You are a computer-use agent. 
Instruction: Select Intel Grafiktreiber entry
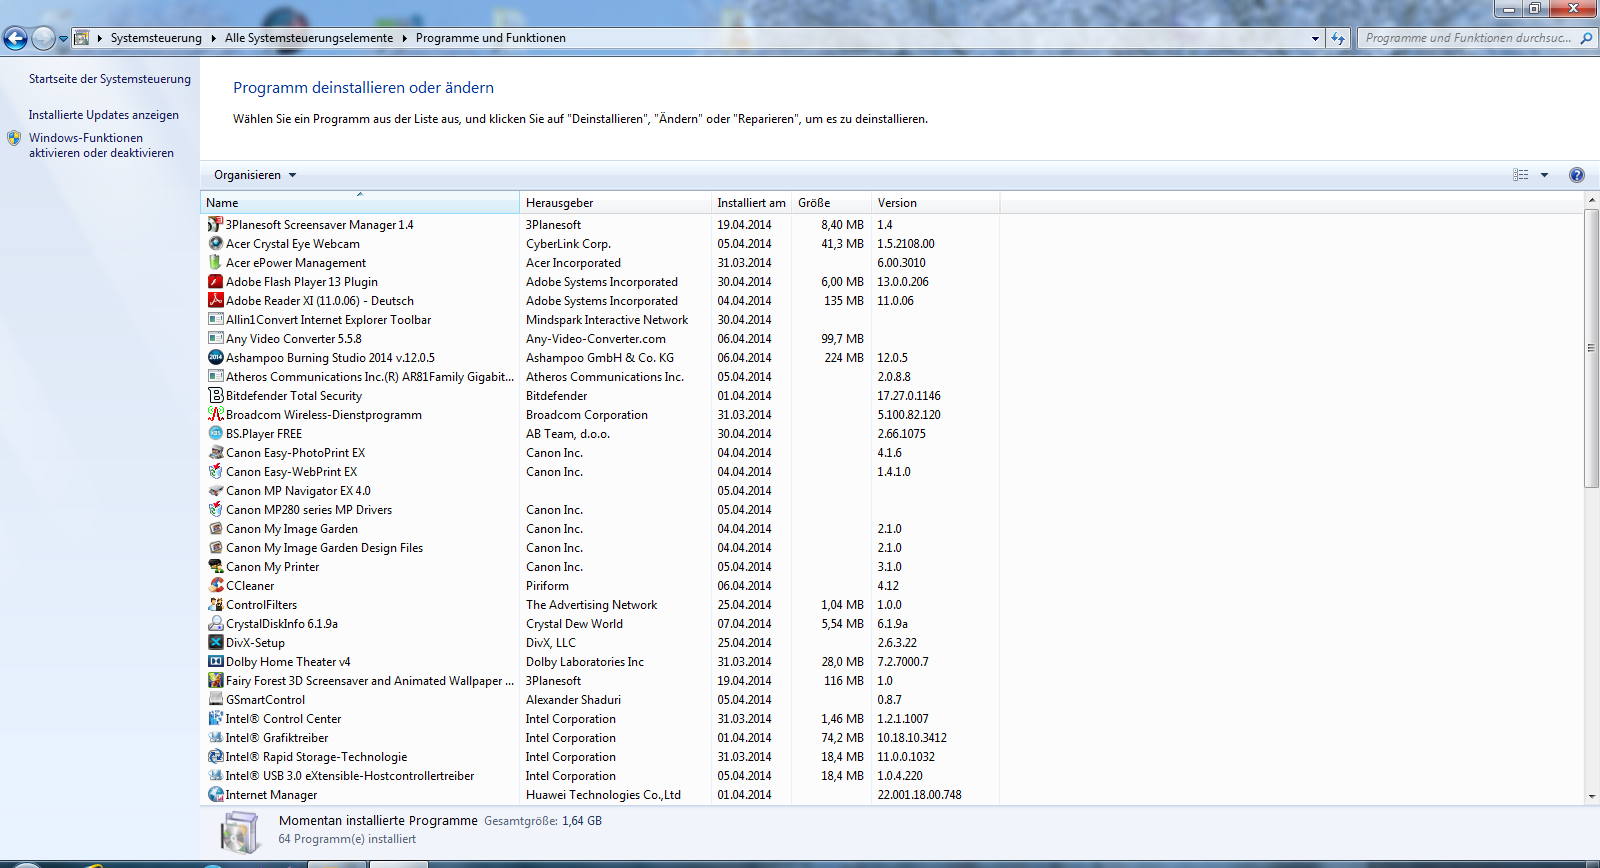[x=600, y=738]
